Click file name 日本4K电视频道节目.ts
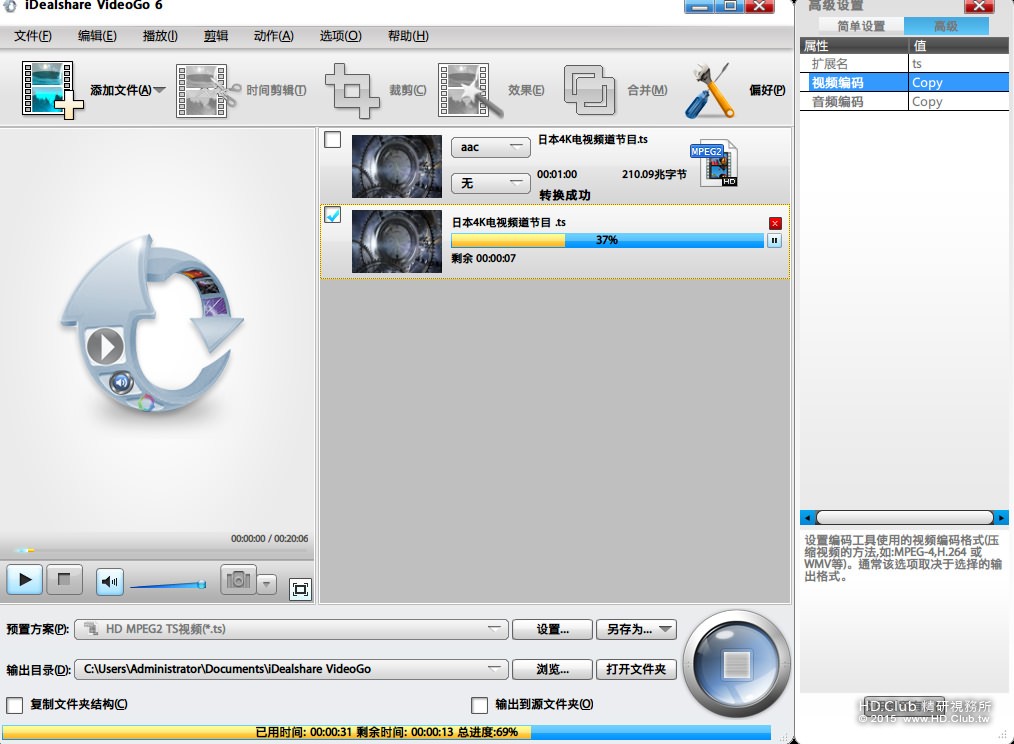The image size is (1014, 744). click(592, 140)
